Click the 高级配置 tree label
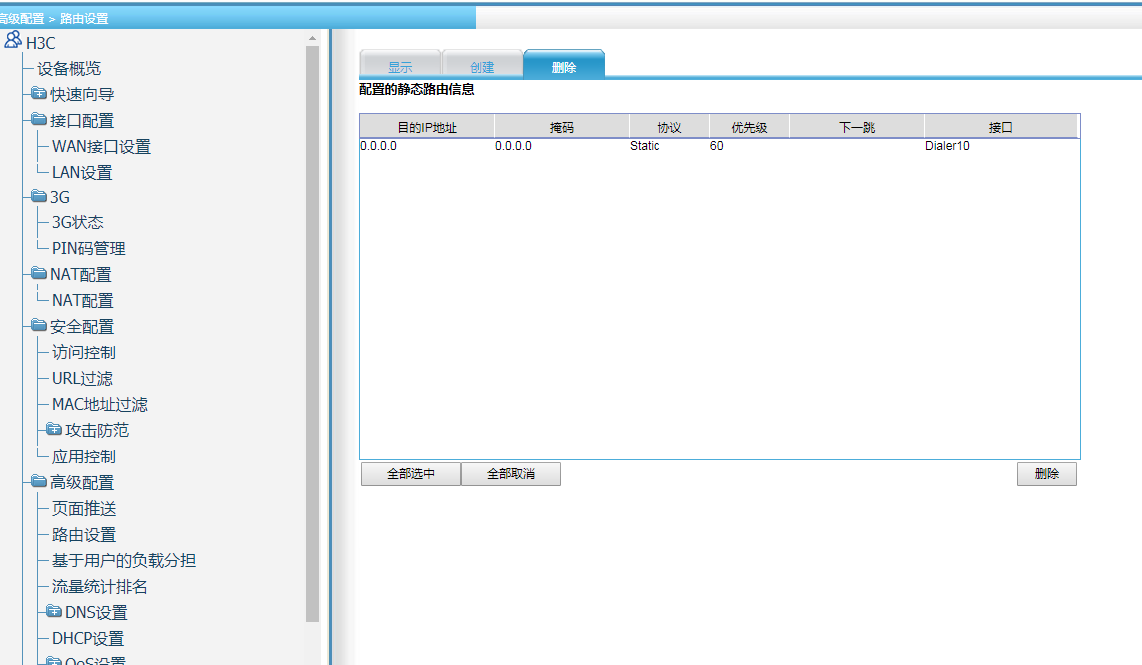This screenshot has width=1142, height=665. coord(82,482)
